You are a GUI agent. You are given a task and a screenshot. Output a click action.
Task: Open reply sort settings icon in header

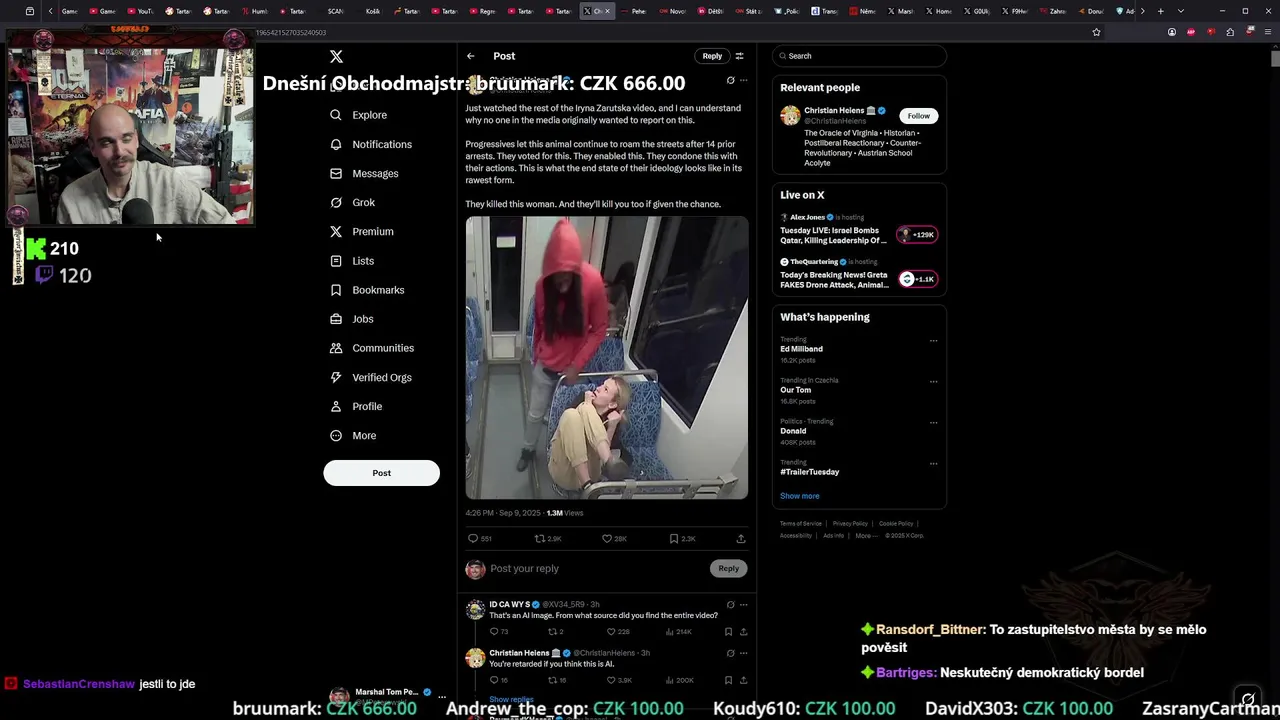[739, 56]
